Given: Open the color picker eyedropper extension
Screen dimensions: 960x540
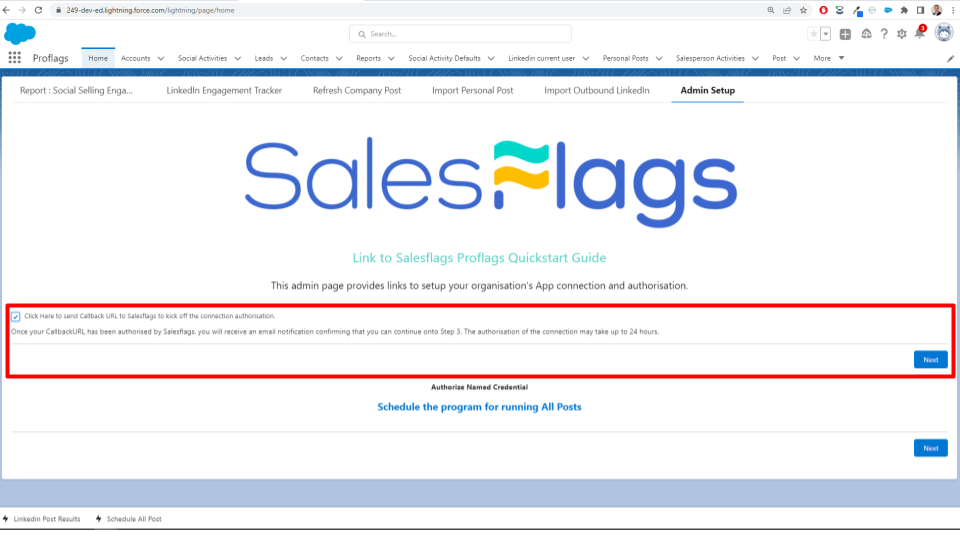Looking at the screenshot, I should pyautogui.click(x=857, y=10).
